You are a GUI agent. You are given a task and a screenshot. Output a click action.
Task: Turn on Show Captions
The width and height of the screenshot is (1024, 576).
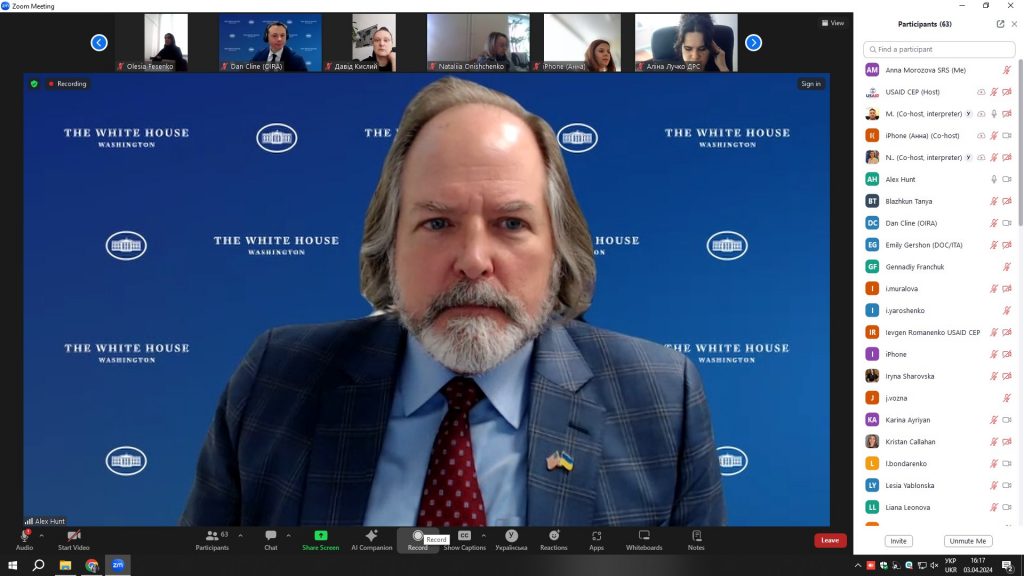point(464,540)
